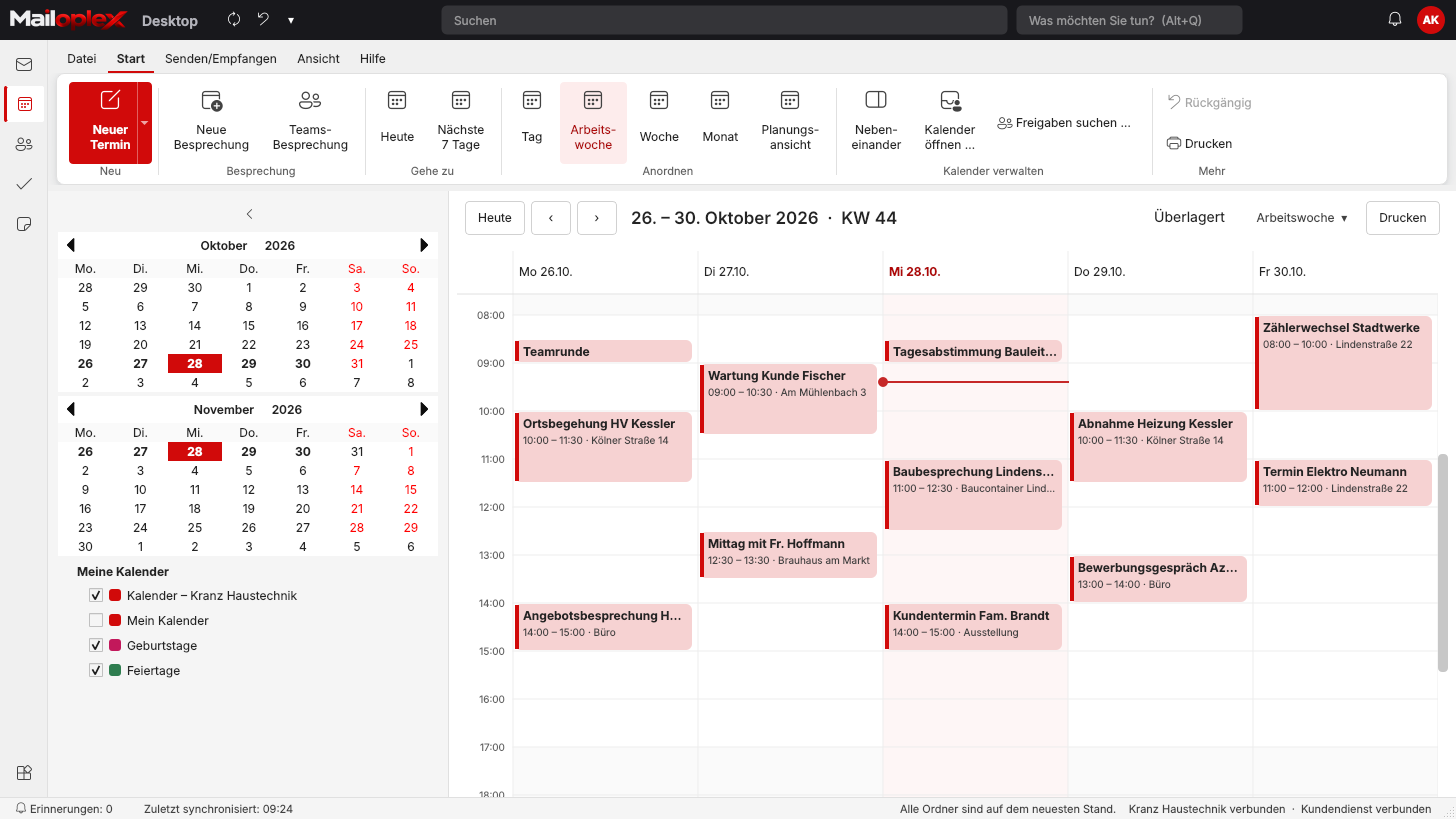Open the Hilfe ribbon tab
Image resolution: width=1456 pixels, height=819 pixels.
point(373,59)
